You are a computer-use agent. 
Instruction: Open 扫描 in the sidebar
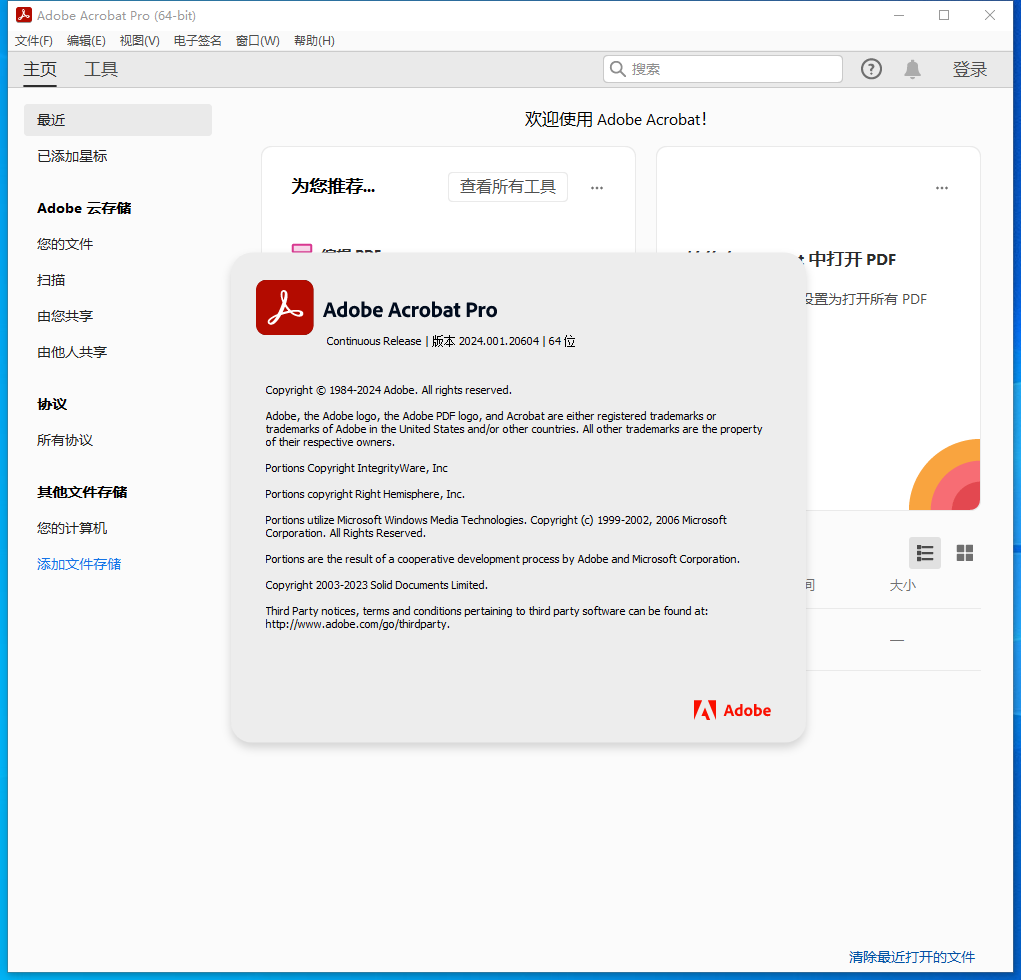51,280
